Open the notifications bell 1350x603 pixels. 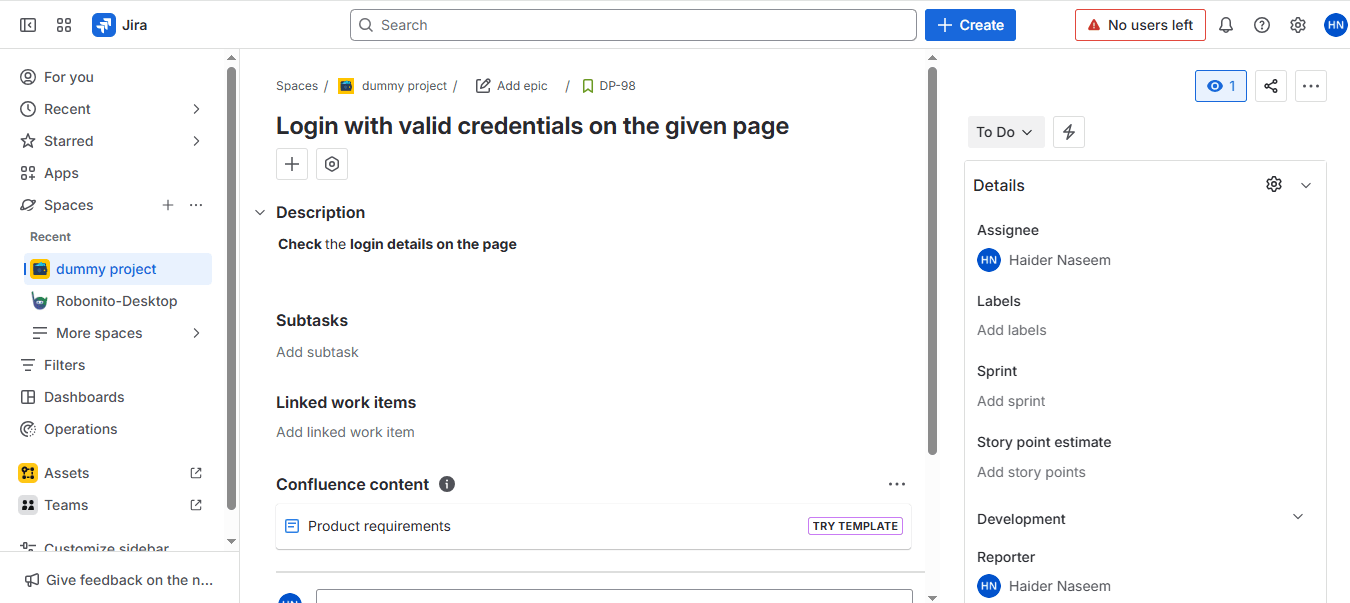[1226, 25]
